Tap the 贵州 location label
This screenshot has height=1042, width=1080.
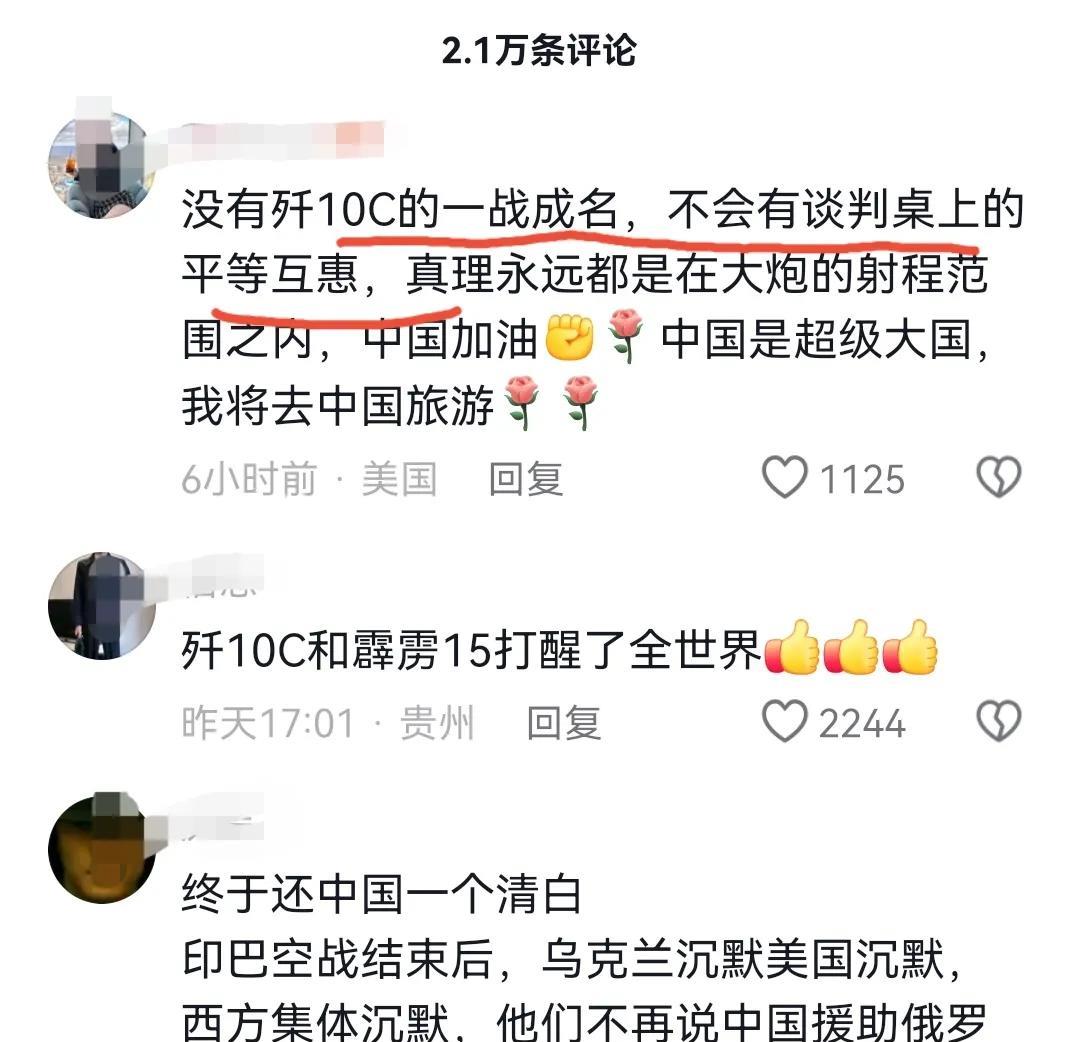point(437,723)
